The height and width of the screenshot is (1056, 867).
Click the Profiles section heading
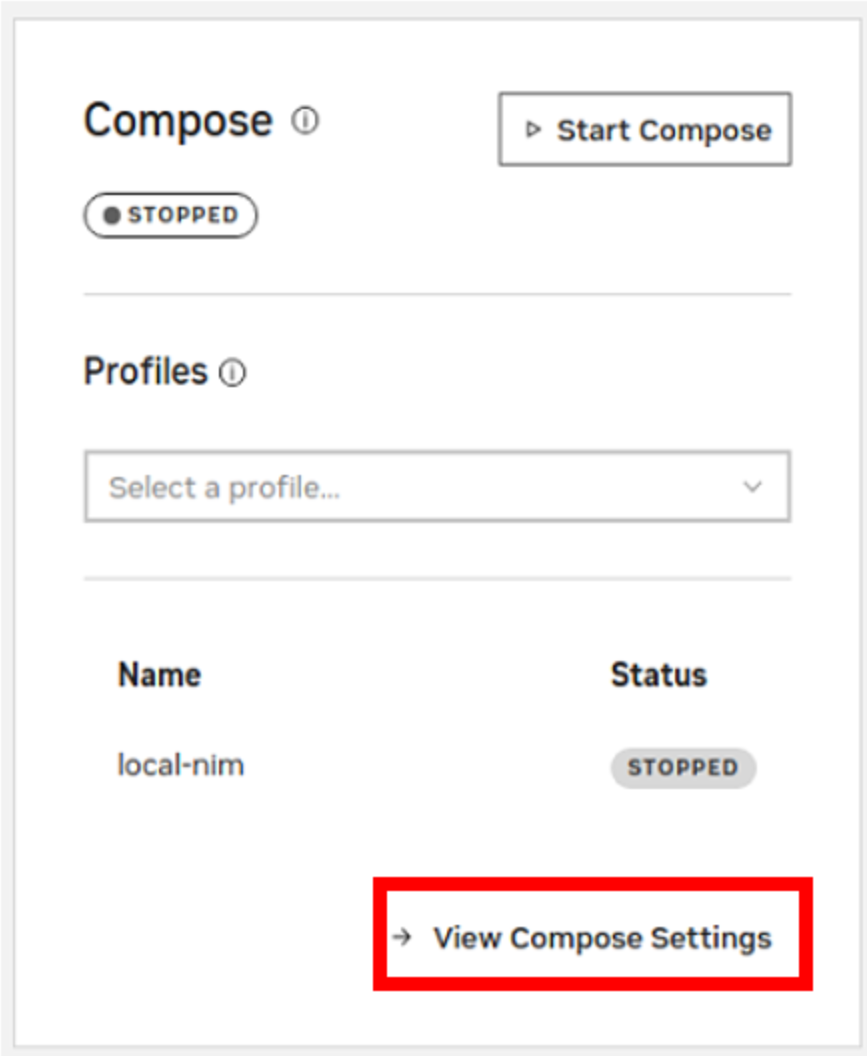click(145, 372)
